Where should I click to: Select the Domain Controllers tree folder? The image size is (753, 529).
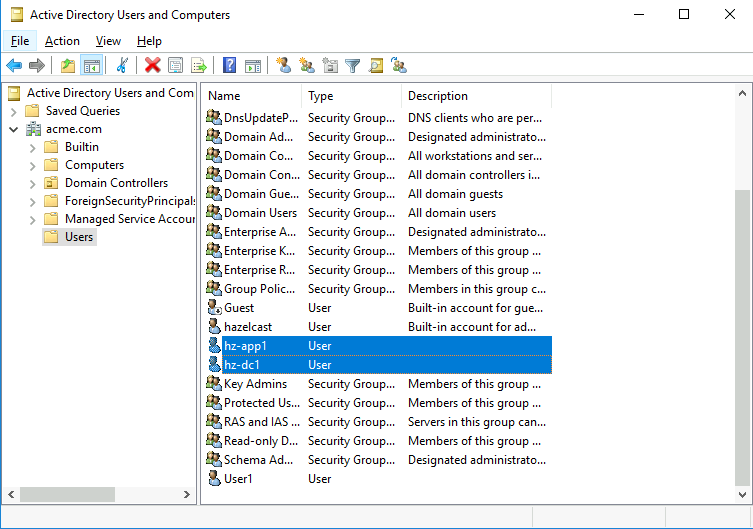(116, 183)
